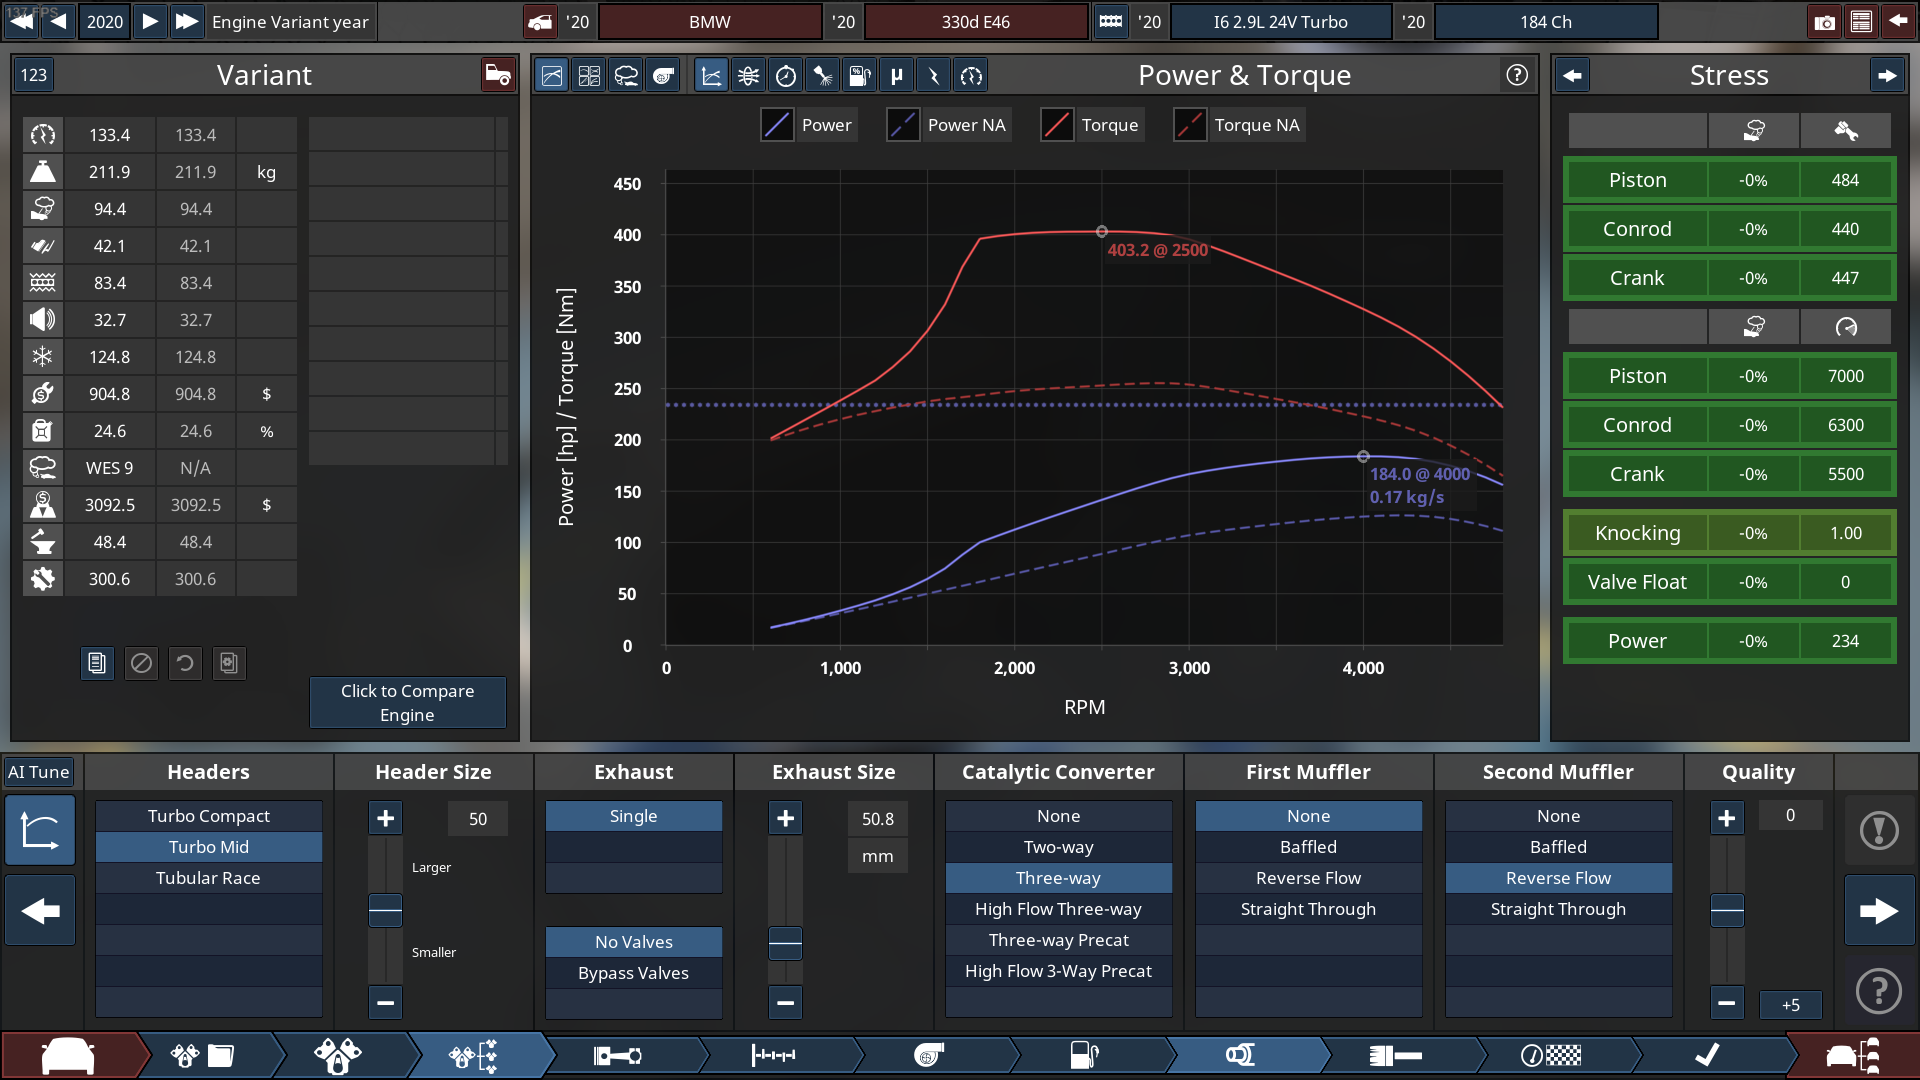Open the calculator icon in top bar

coord(1861,22)
